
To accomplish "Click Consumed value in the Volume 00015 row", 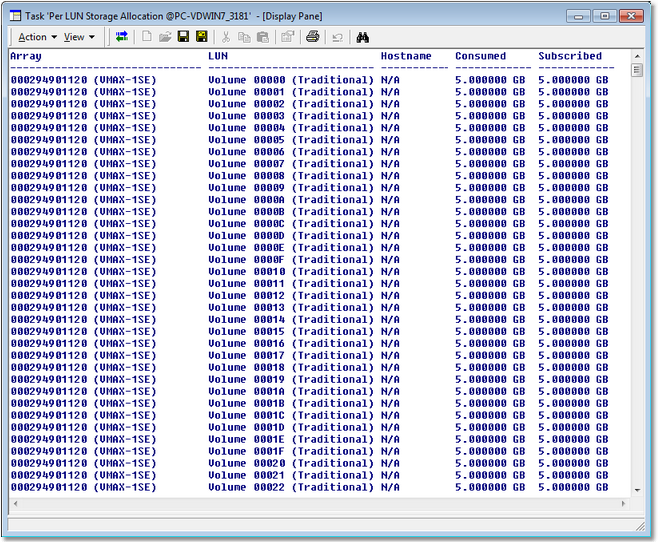I will [490, 332].
